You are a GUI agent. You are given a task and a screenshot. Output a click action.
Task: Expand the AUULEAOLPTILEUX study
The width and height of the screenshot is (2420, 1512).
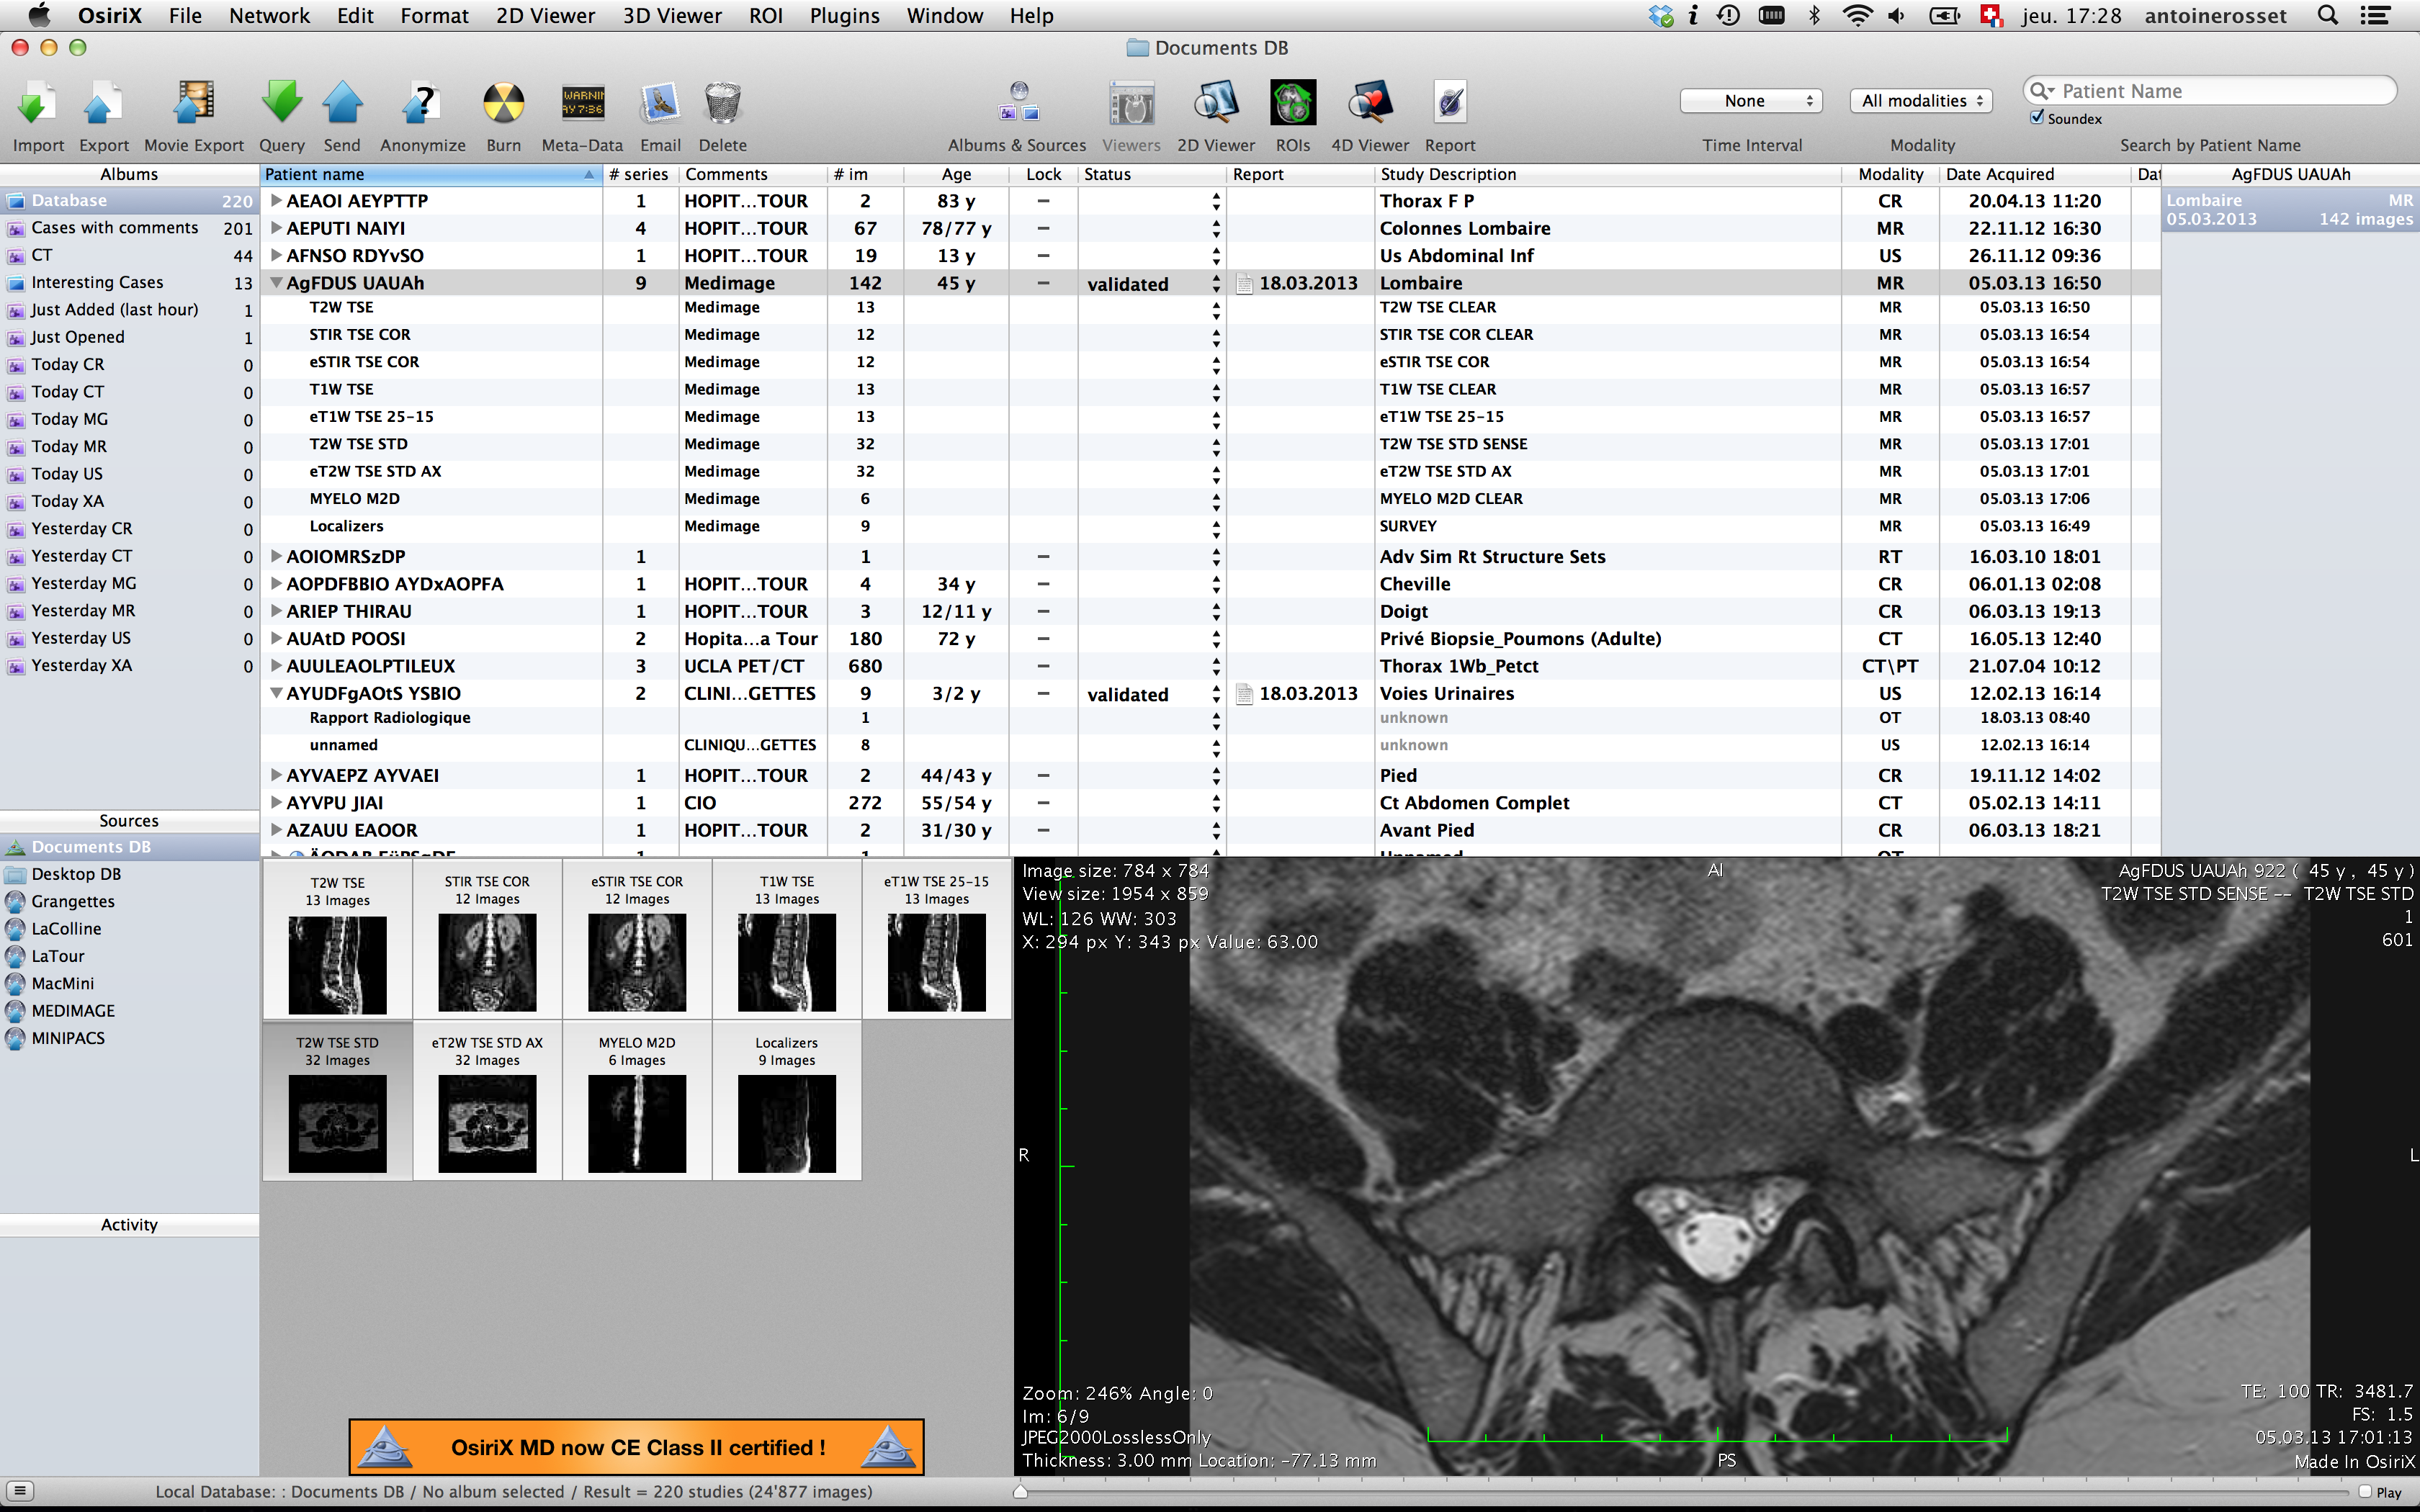tap(276, 666)
